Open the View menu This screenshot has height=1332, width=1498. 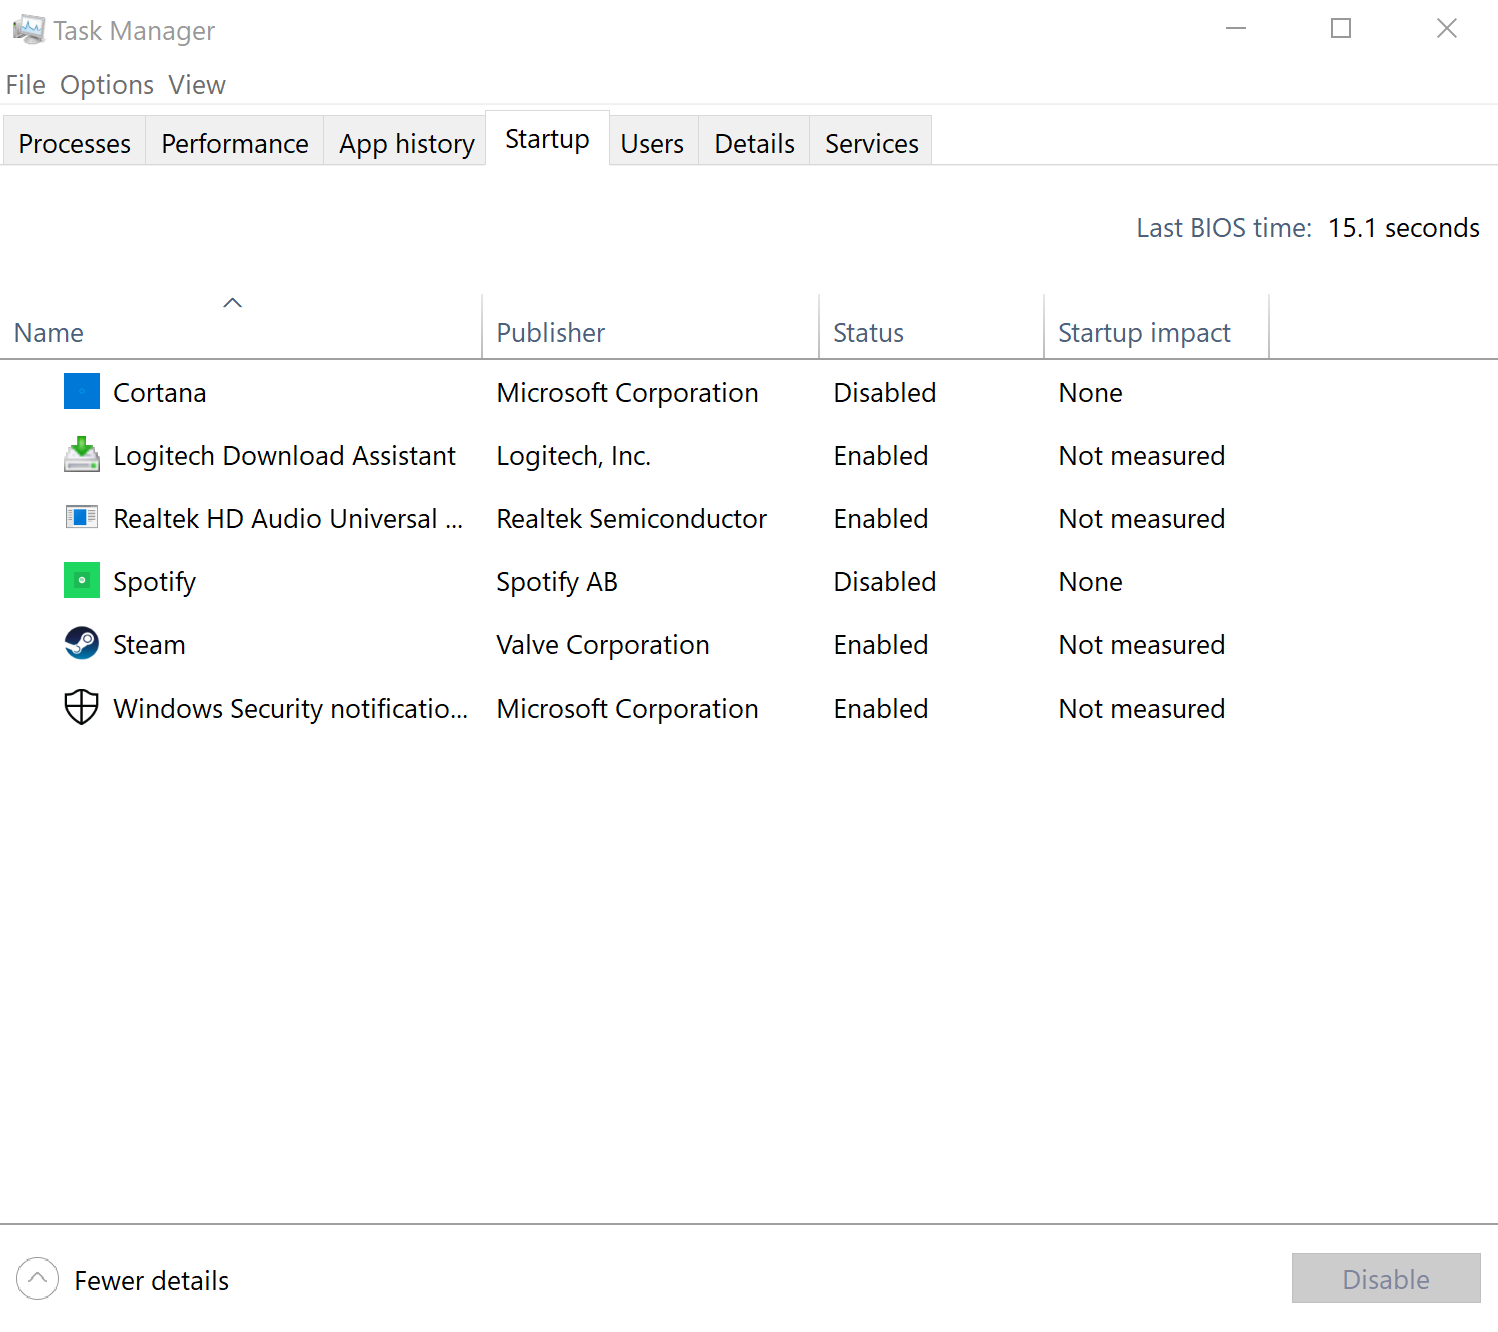tap(197, 85)
